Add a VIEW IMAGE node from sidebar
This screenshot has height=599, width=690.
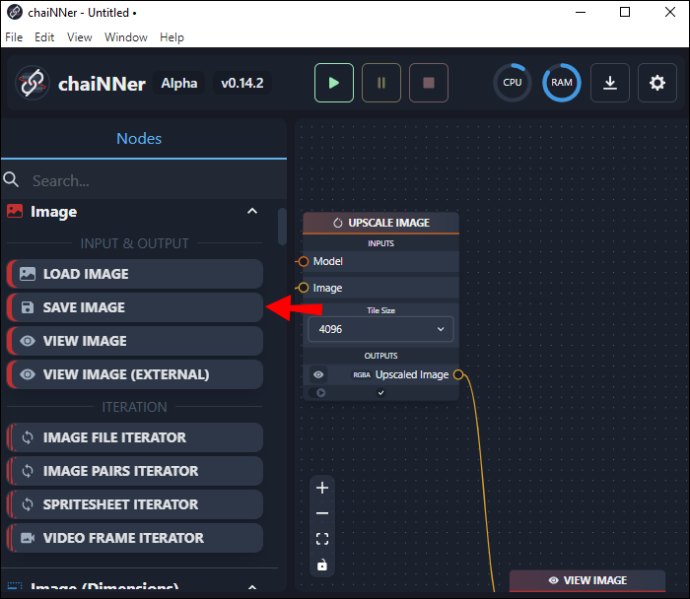(135, 341)
